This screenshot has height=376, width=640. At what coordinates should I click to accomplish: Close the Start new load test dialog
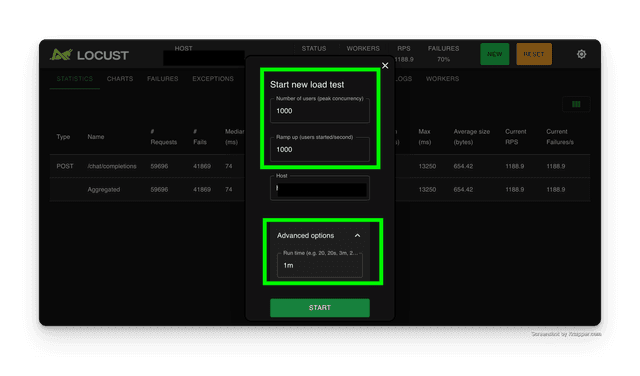(385, 65)
